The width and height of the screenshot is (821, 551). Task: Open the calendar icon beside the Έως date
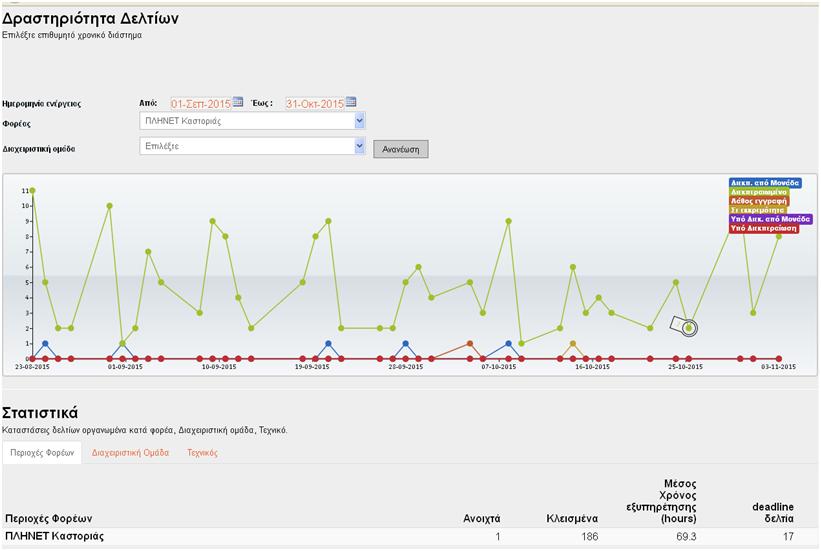351,103
